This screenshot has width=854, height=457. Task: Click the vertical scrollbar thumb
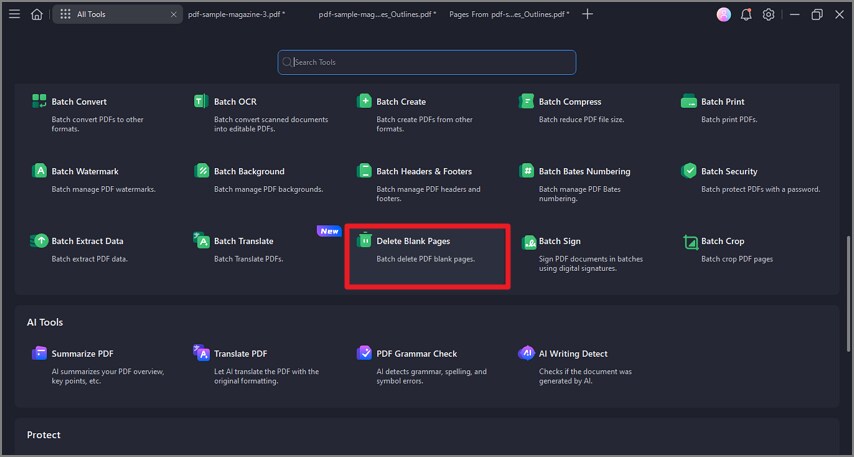pyautogui.click(x=849, y=294)
